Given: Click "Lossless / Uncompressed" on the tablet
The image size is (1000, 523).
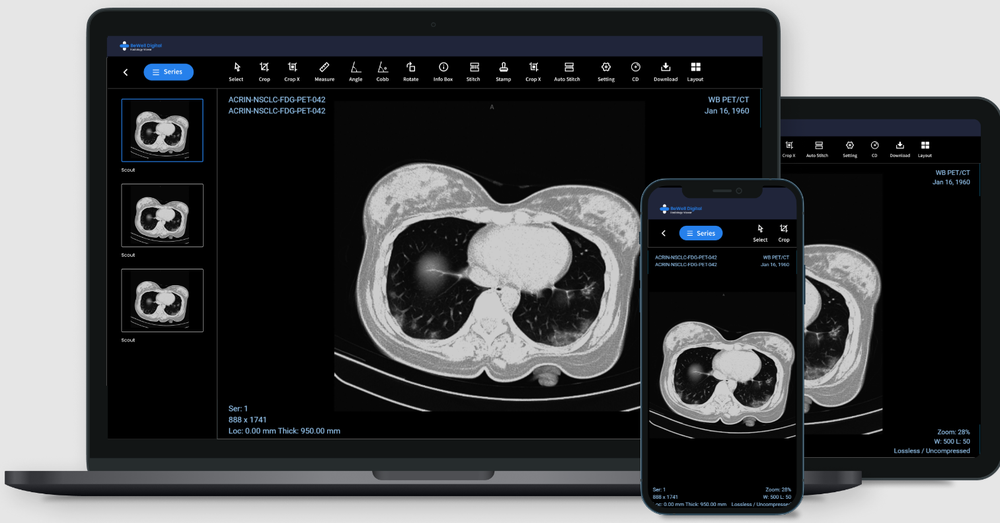Looking at the screenshot, I should (x=932, y=451).
